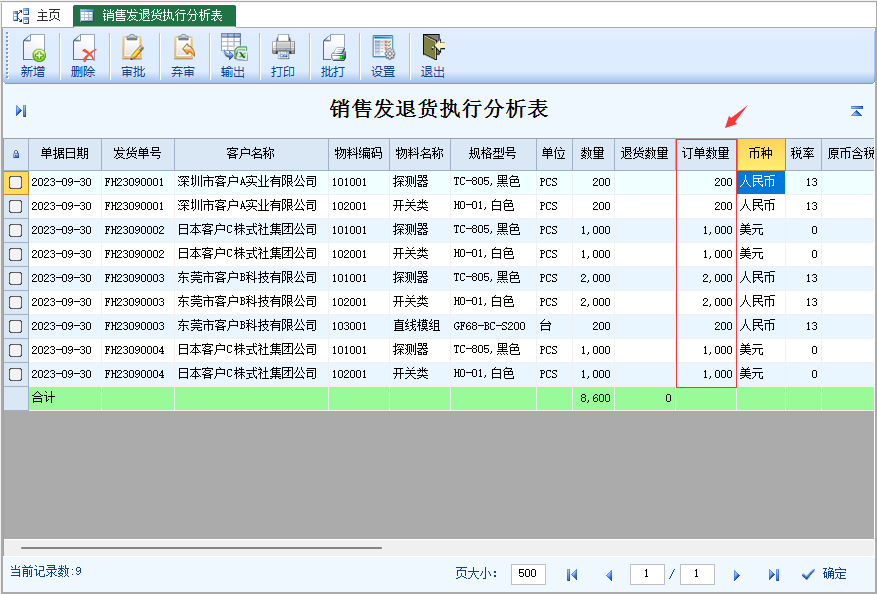877x594 pixels.
Task: Export data with the 输出 icon
Action: coord(233,55)
